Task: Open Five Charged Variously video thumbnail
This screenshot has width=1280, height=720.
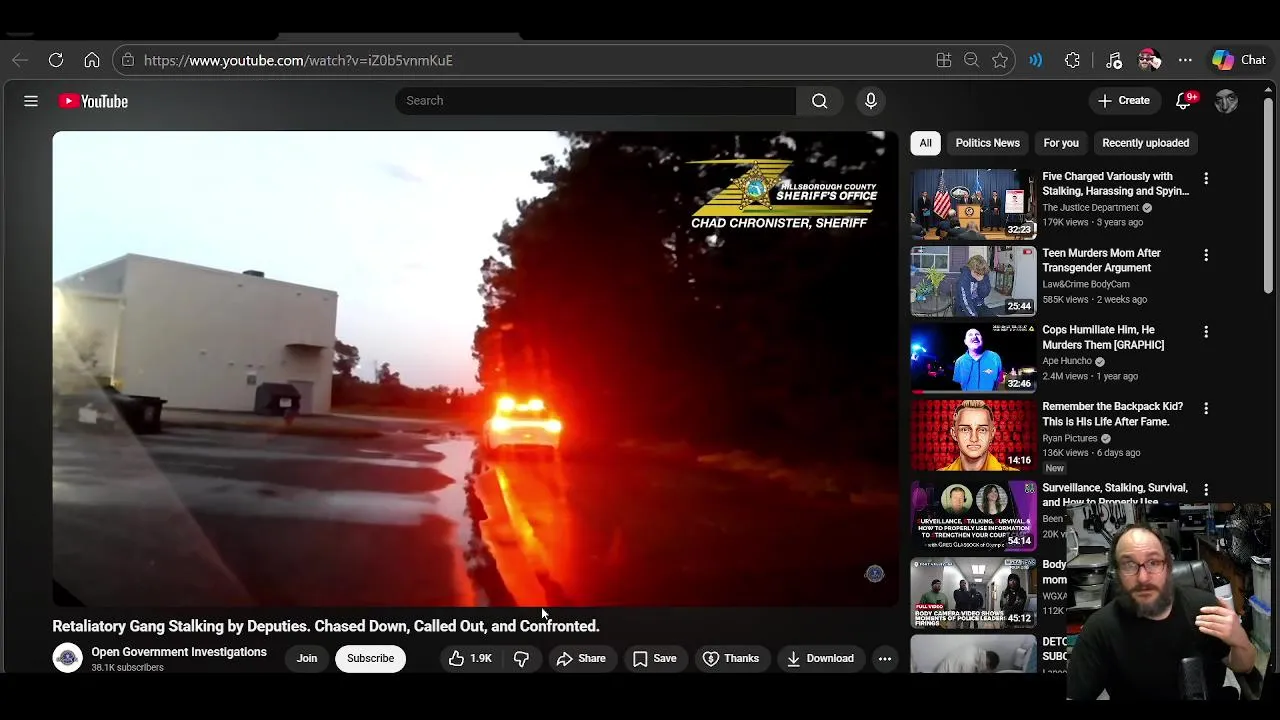Action: coord(974,205)
